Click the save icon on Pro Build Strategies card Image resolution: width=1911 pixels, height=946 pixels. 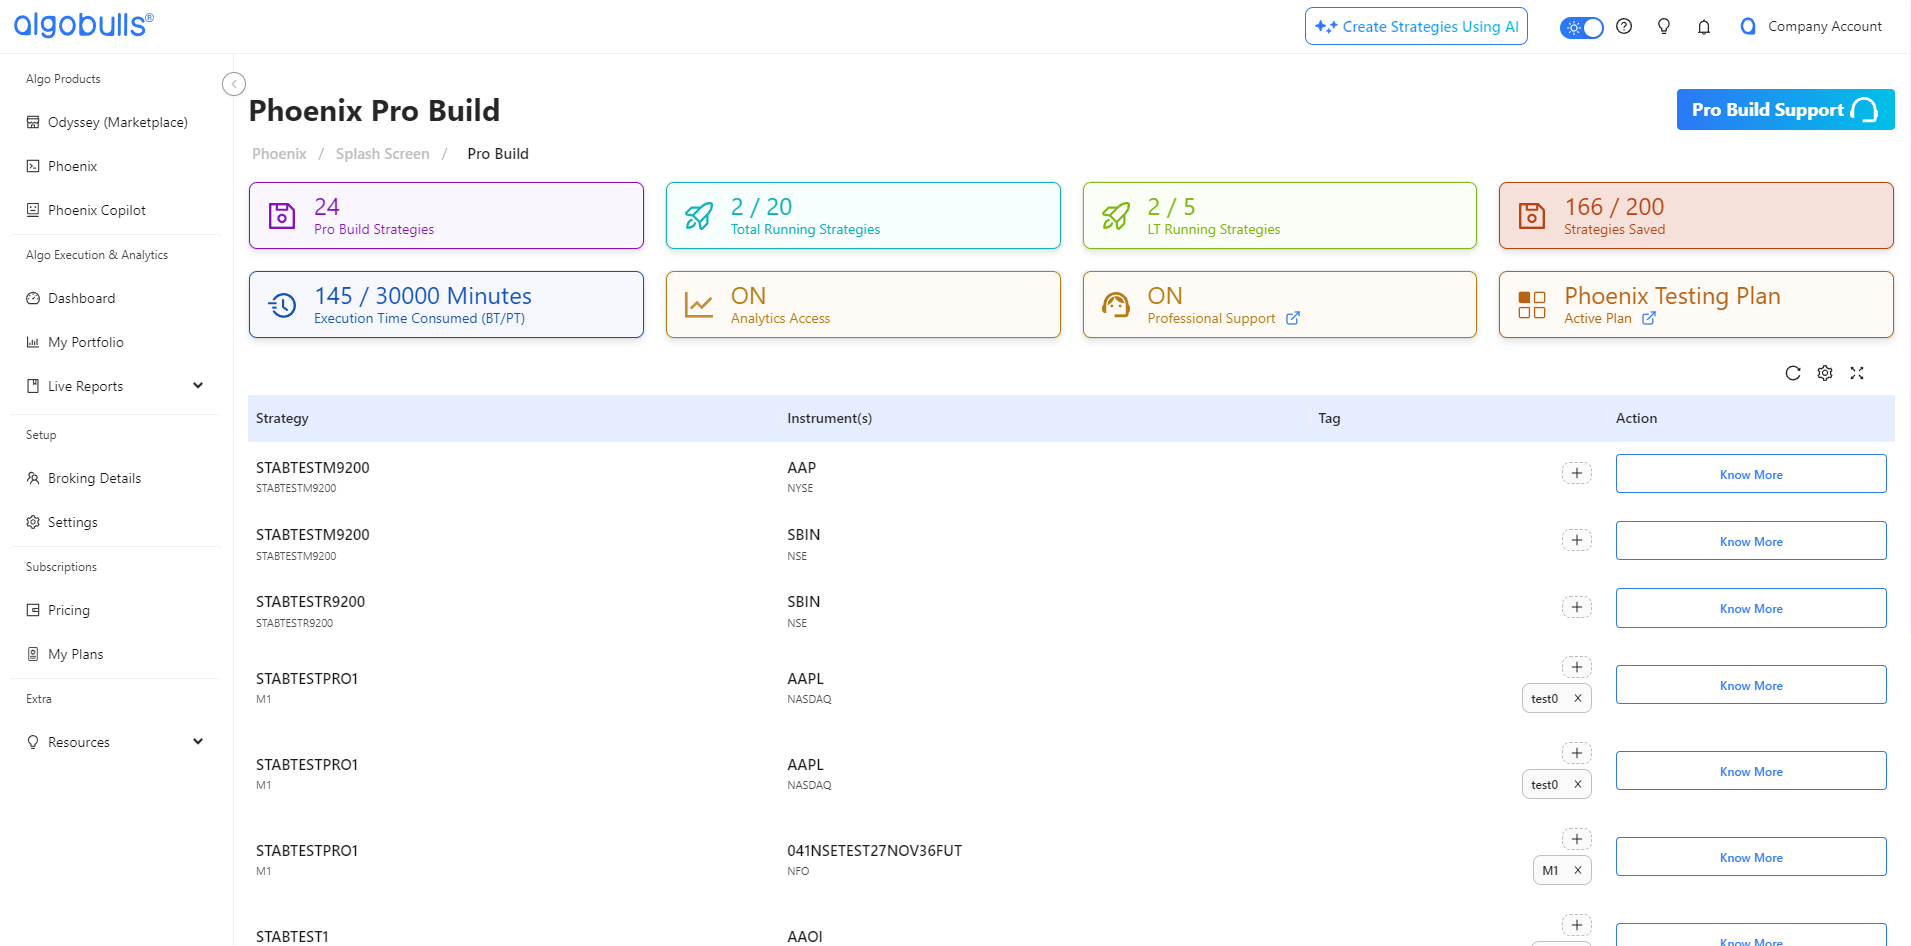point(282,216)
